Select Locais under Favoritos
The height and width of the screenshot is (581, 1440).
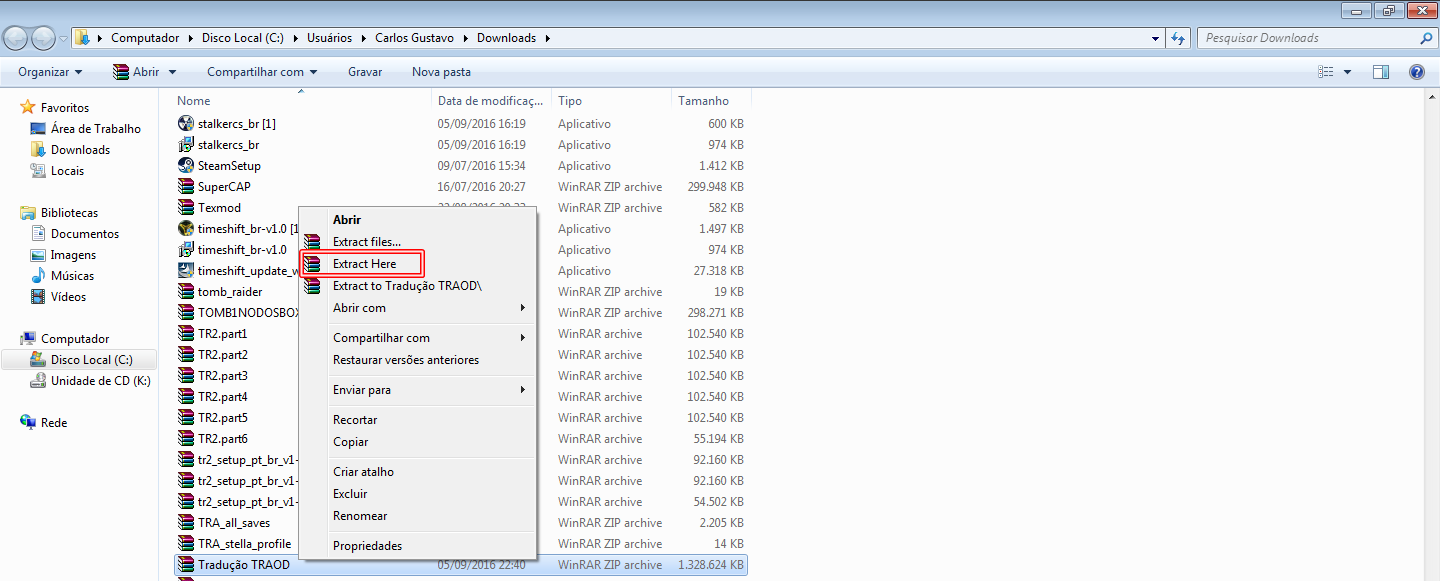(x=68, y=170)
